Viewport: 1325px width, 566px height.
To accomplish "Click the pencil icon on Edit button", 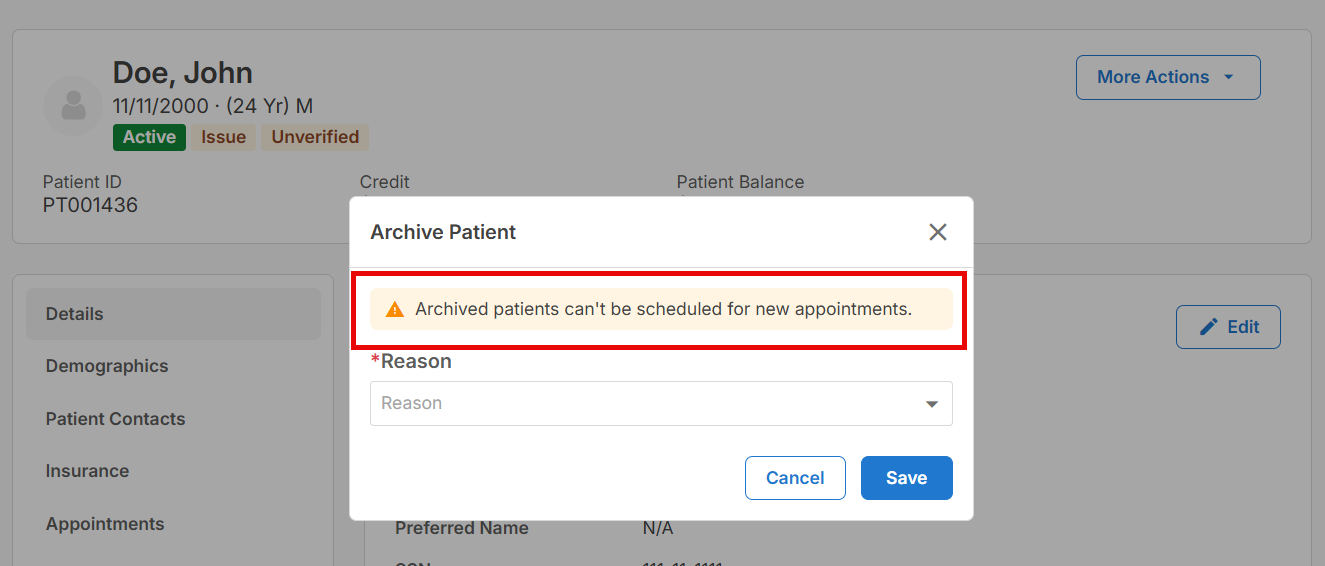I will click(1208, 327).
